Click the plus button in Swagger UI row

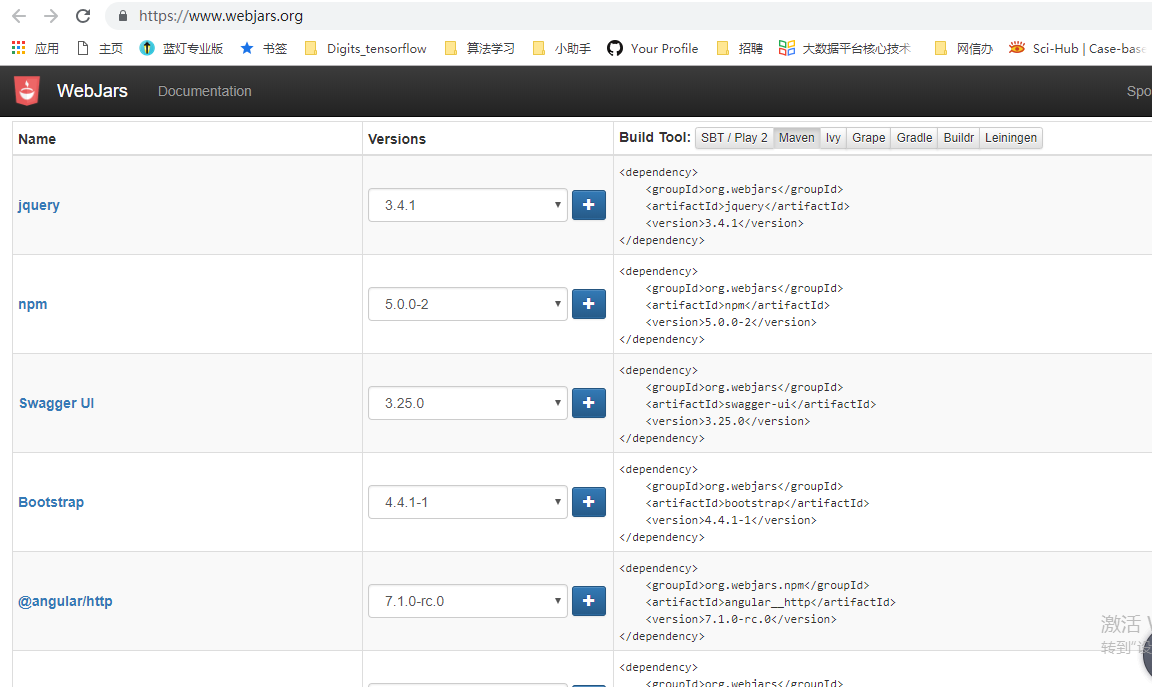(588, 403)
